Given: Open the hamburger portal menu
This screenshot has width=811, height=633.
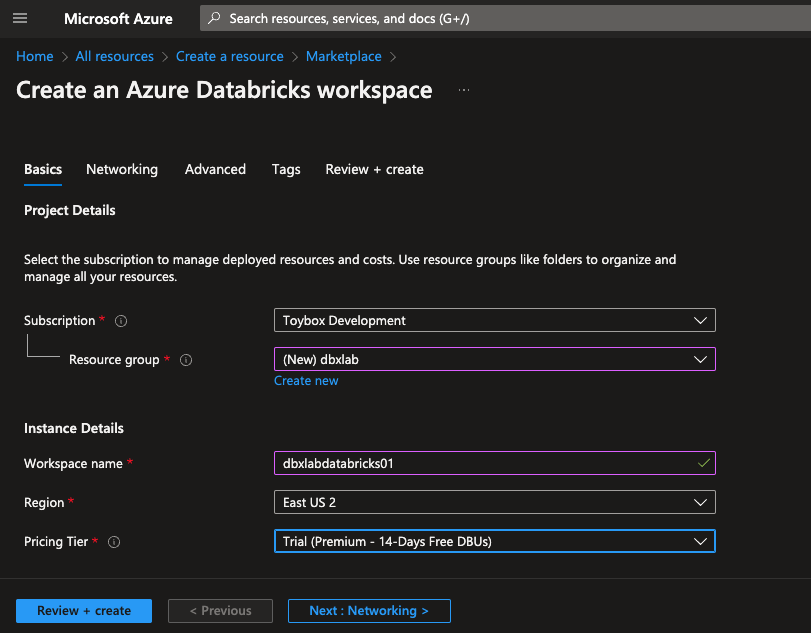Looking at the screenshot, I should (20, 19).
